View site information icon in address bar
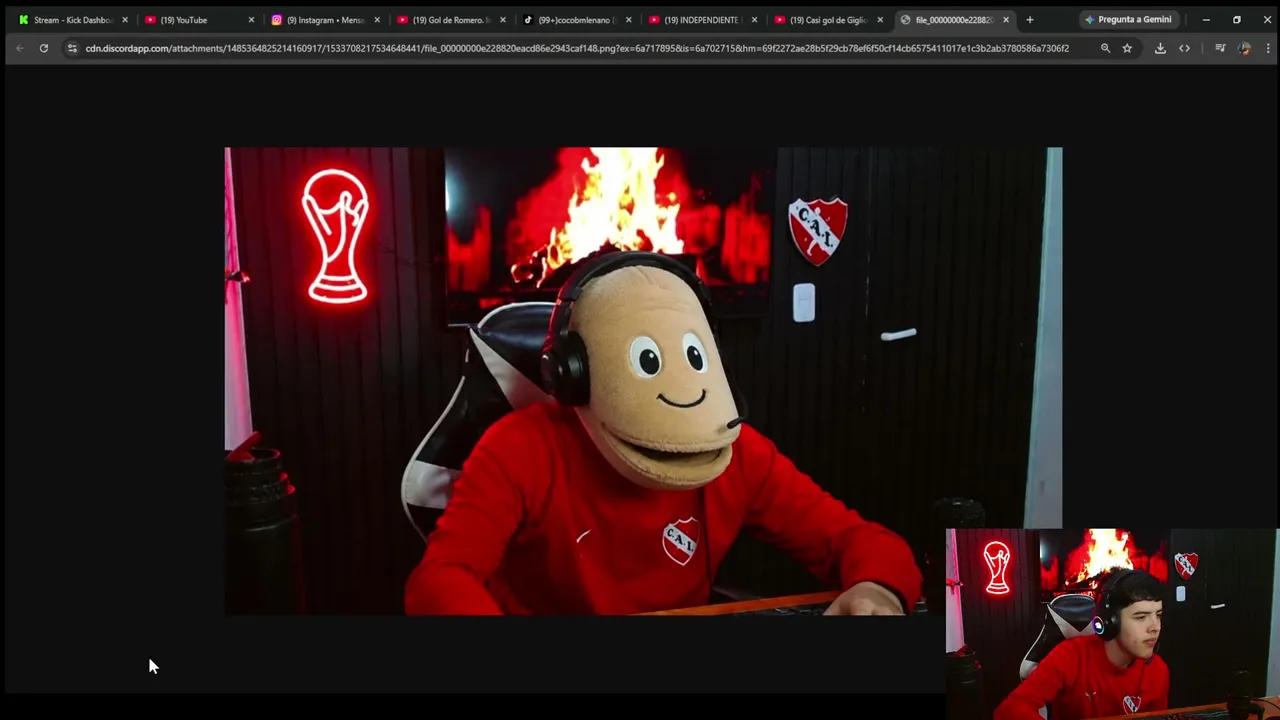The height and width of the screenshot is (720, 1280). 72,48
